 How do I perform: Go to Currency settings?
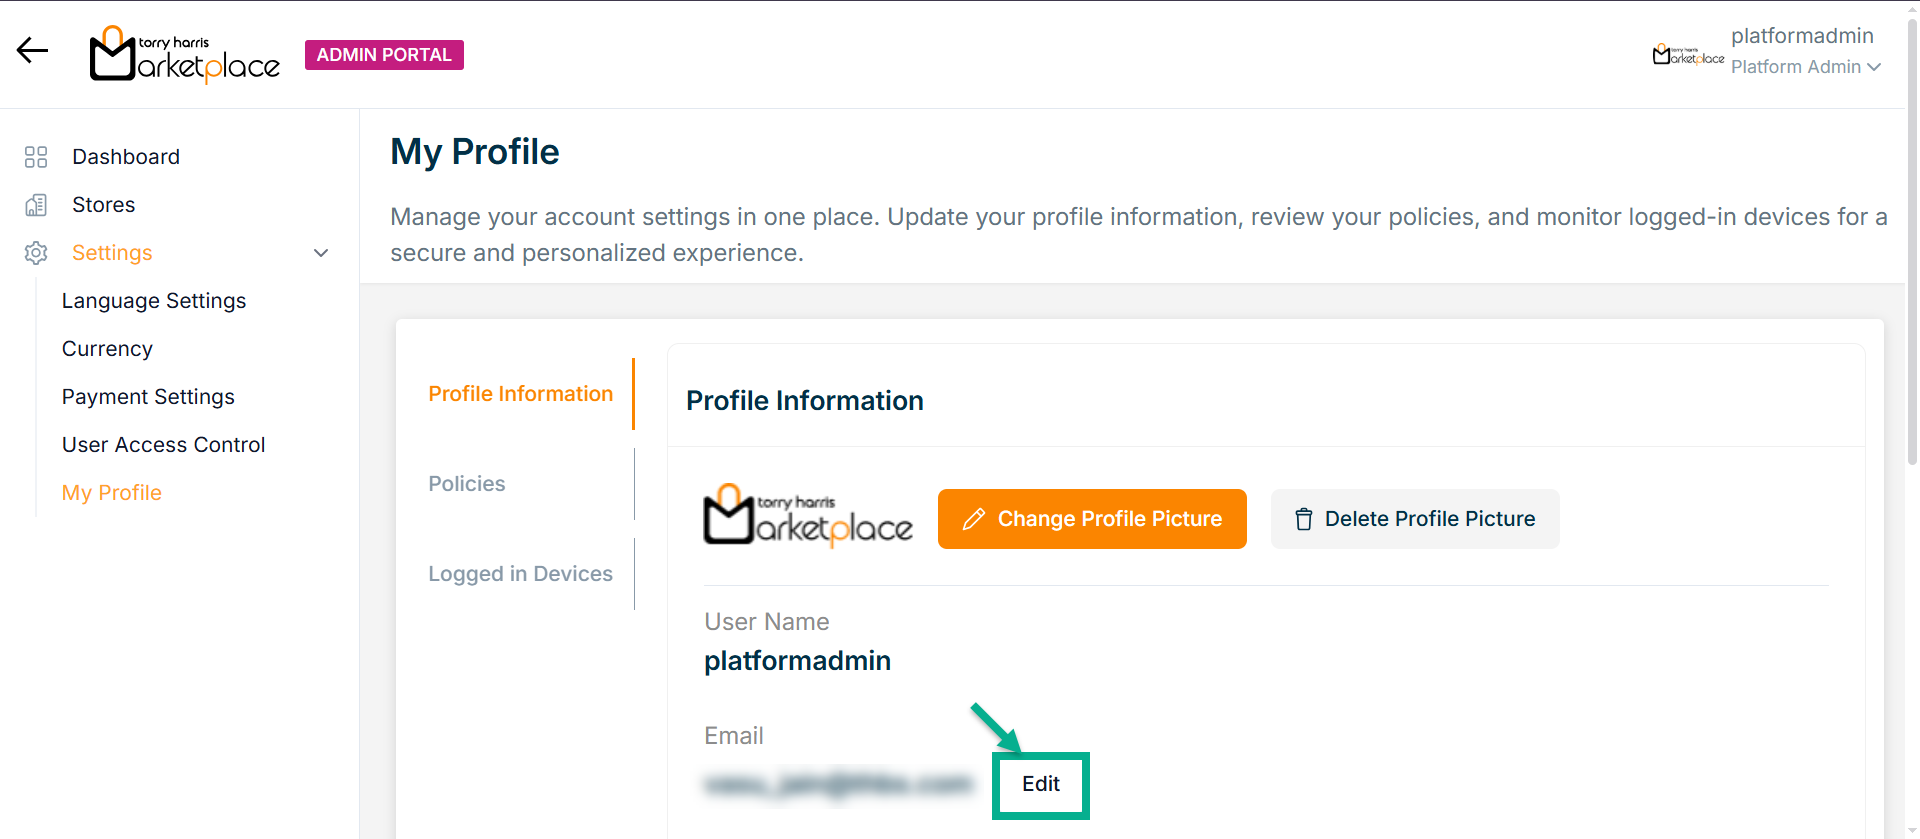coord(107,349)
